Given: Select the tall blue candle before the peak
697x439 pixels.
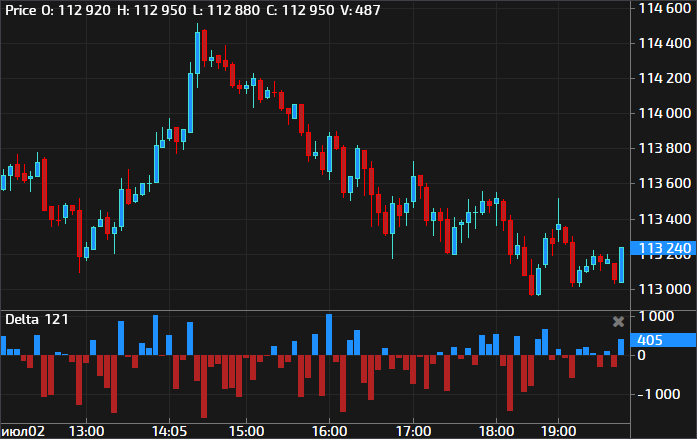Looking at the screenshot, I should pos(189,100).
